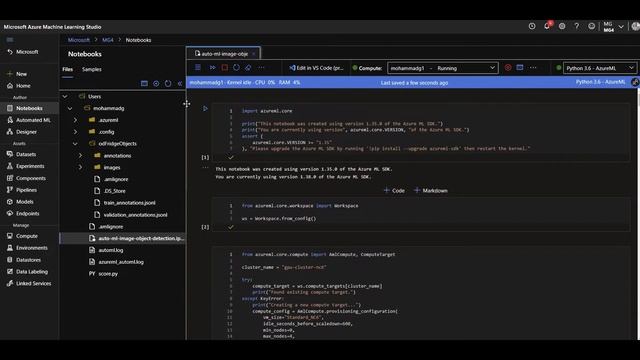
Task: Open the notifications bell
Action: (547, 27)
